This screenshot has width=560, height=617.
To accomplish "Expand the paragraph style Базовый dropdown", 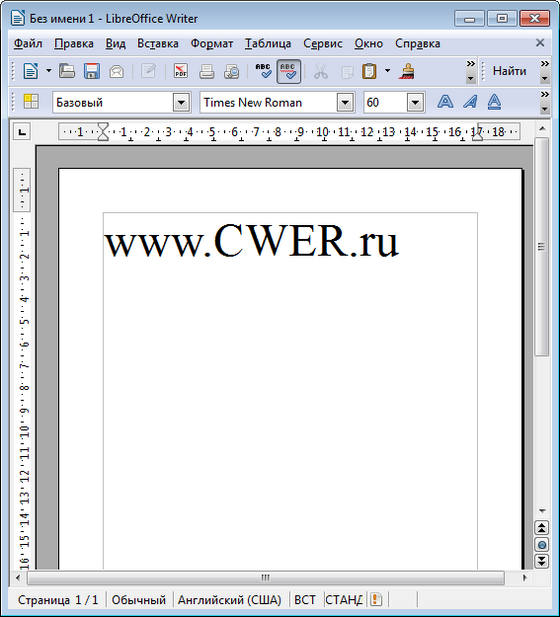I will (181, 103).
